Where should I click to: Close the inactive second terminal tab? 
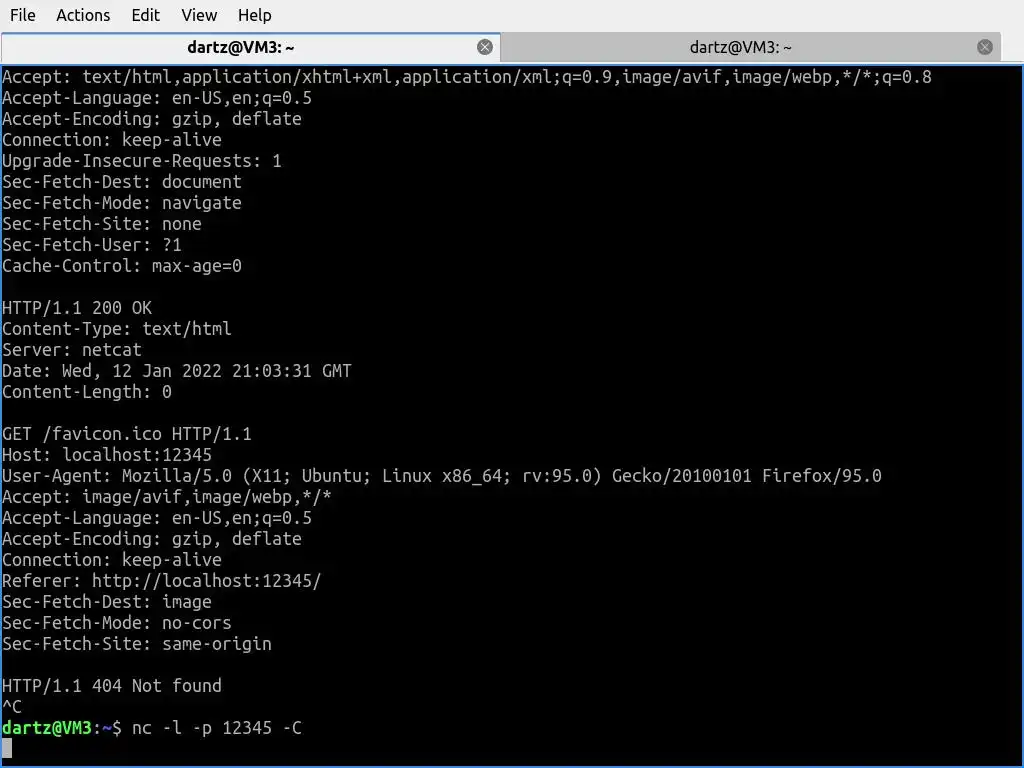click(985, 47)
